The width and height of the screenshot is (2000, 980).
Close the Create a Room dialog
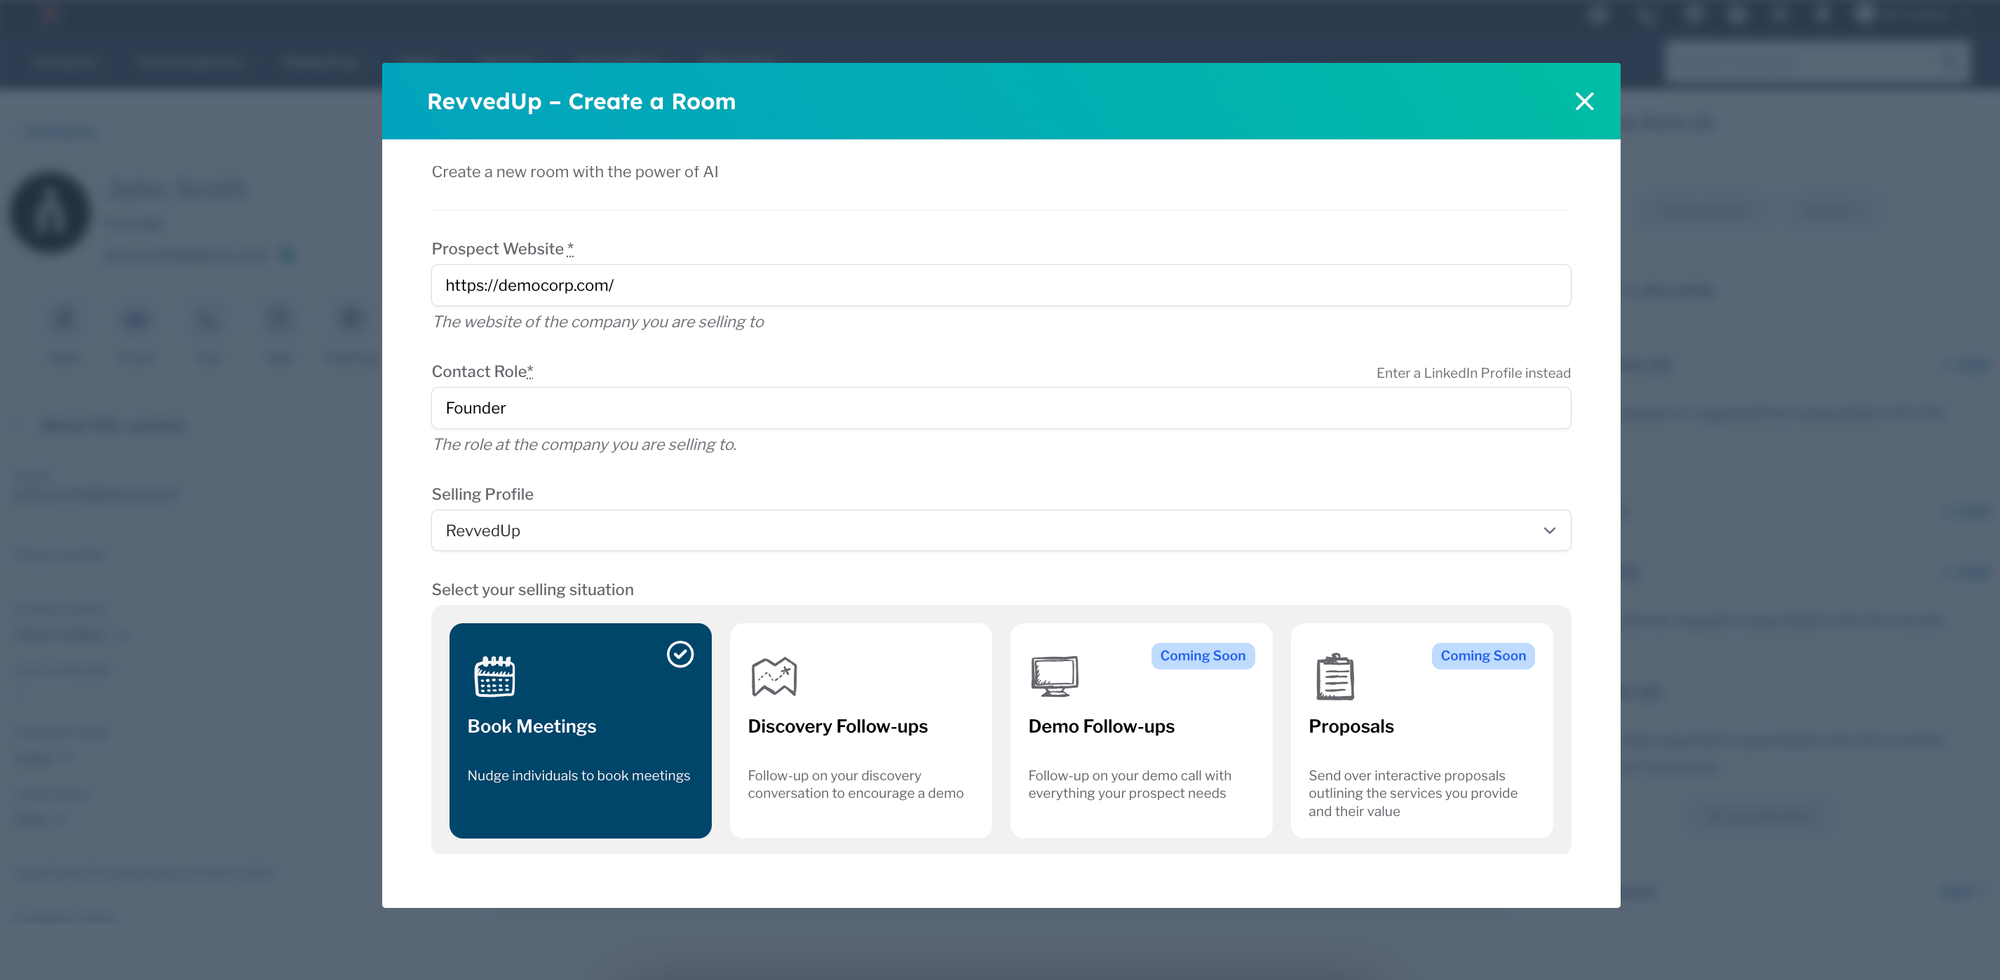point(1584,101)
